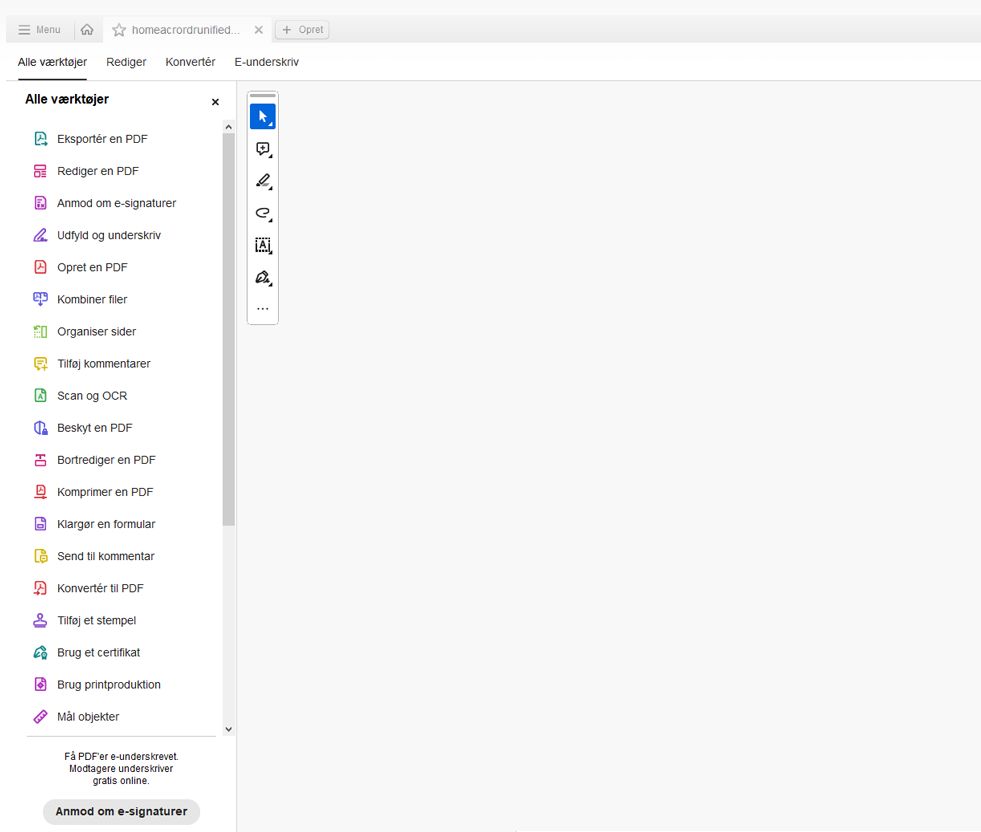The height and width of the screenshot is (832, 981).
Task: Click the quick toolbar drag handle
Action: tap(263, 96)
